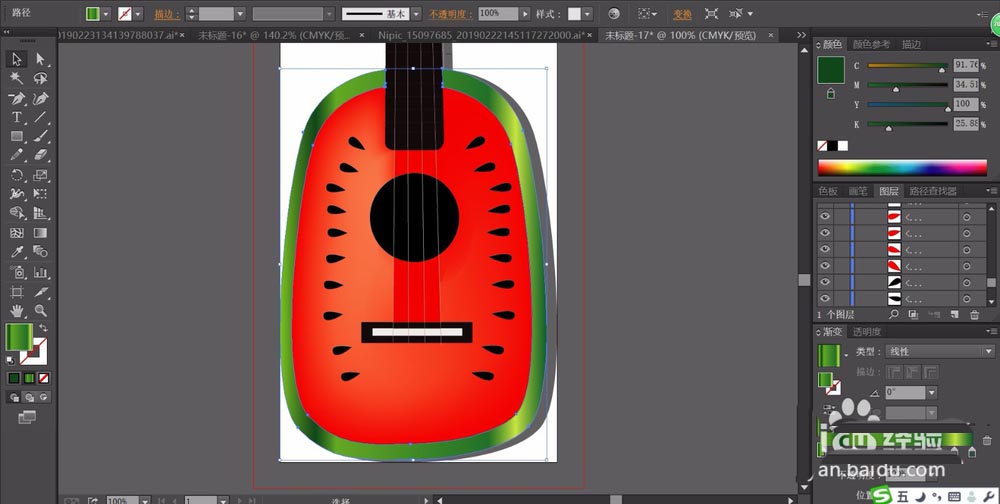Open the 路径查找器 pathfinder tab

pos(933,191)
